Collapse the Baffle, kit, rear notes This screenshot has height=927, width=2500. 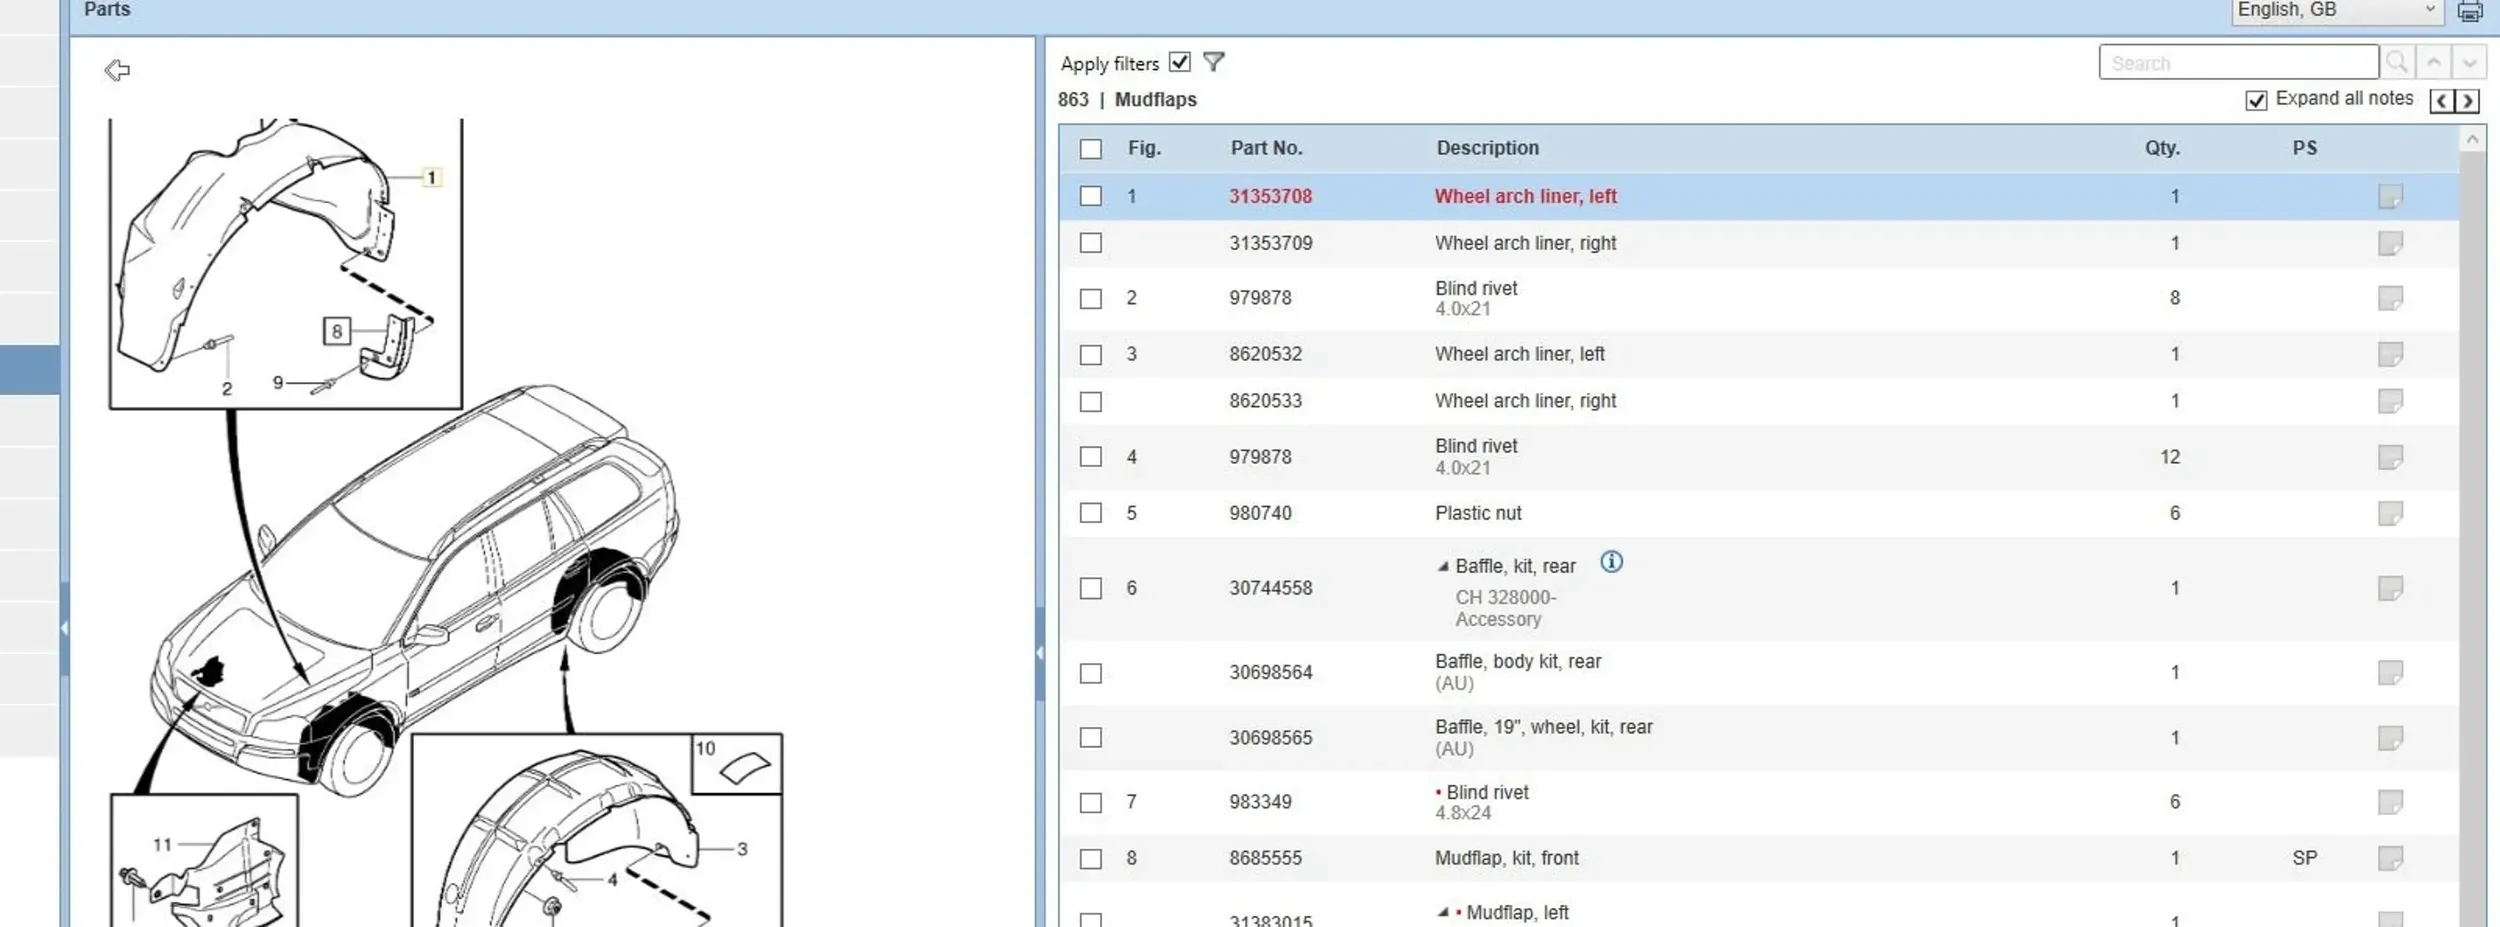(1442, 567)
